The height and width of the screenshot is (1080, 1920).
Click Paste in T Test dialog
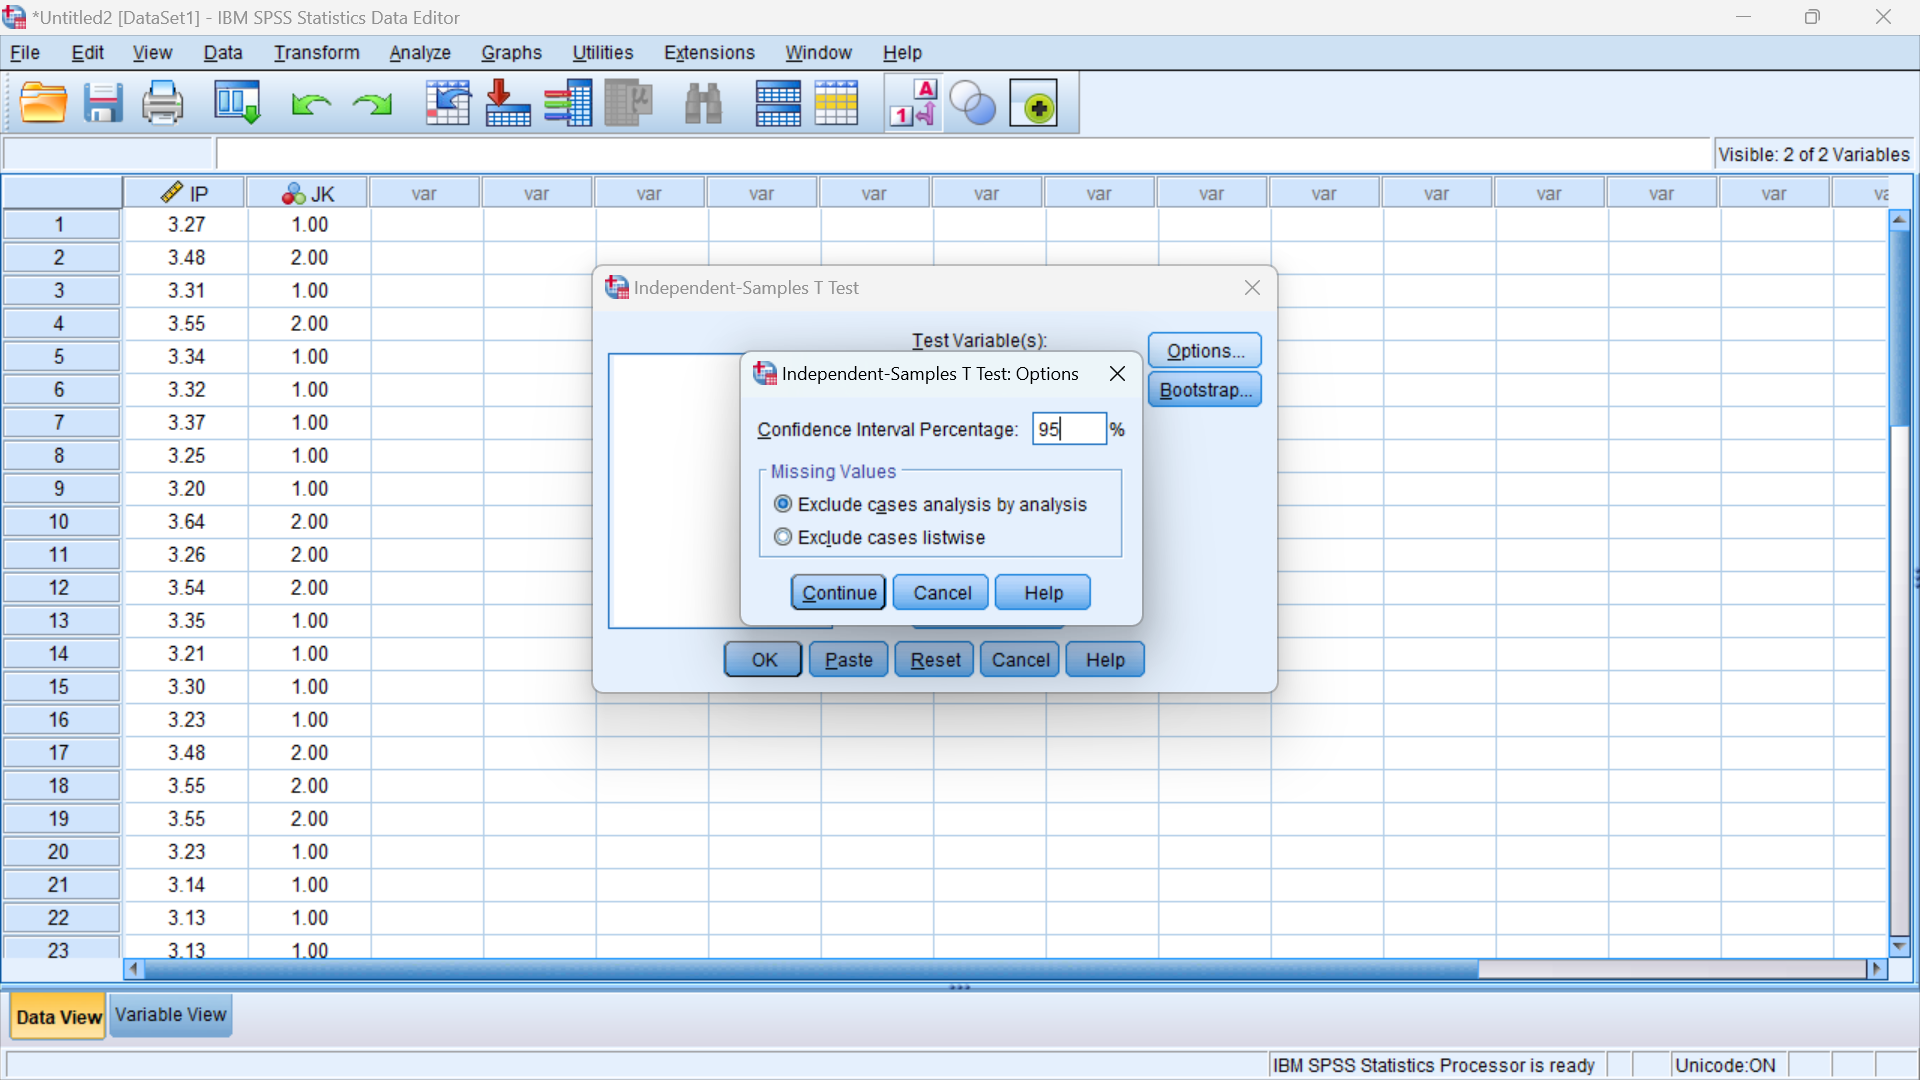(848, 660)
